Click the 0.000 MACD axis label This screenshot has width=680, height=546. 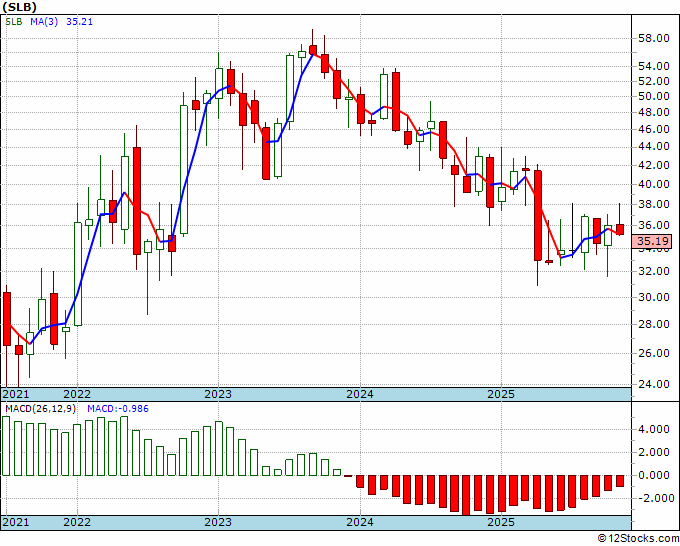click(654, 475)
